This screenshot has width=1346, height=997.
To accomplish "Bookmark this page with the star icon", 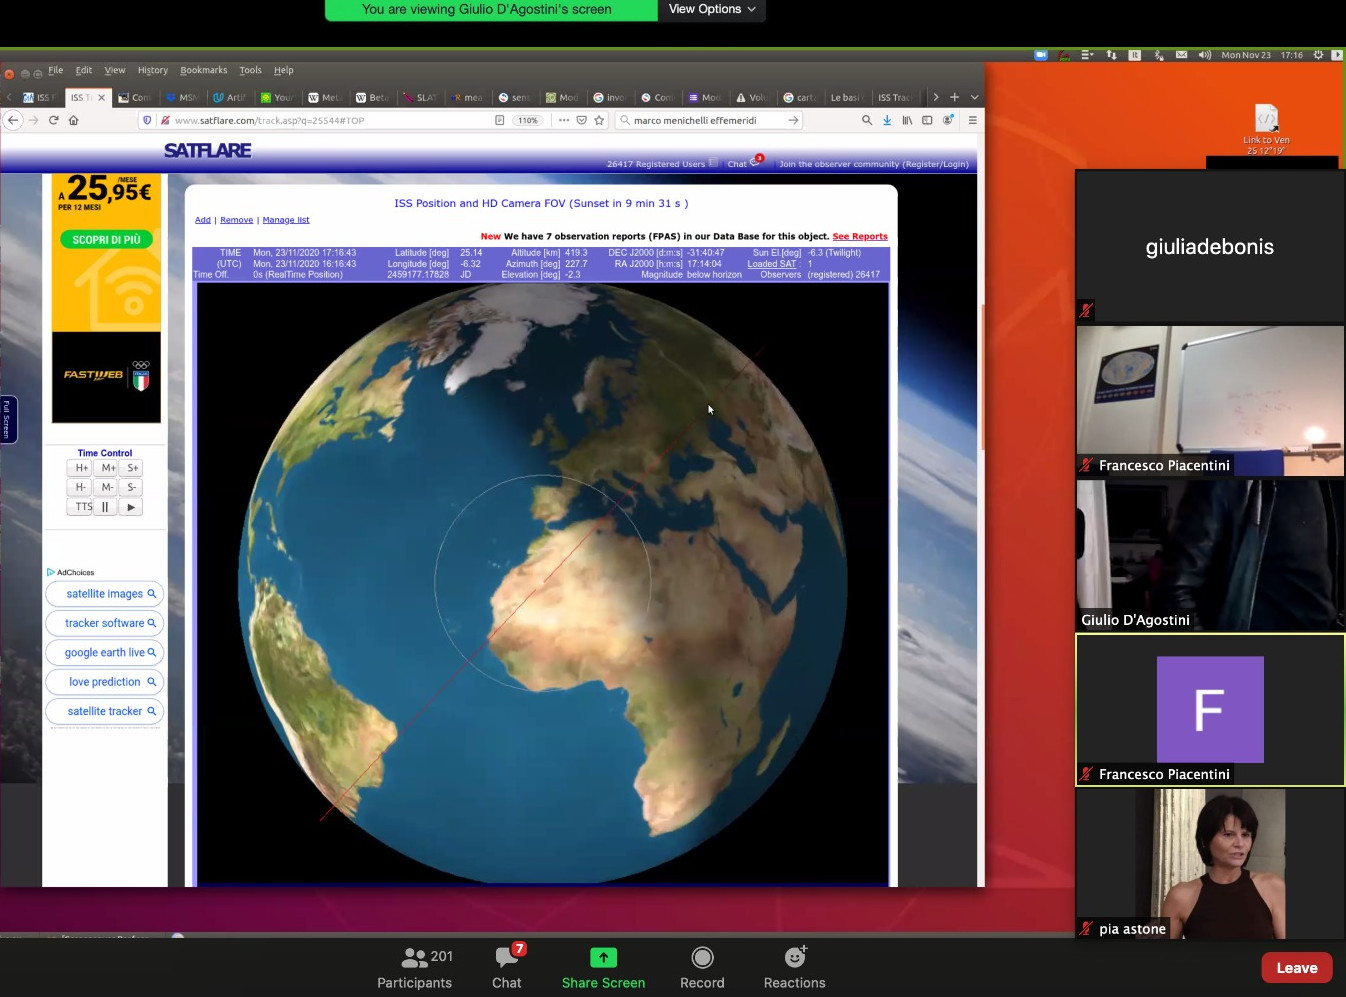I will click(600, 120).
